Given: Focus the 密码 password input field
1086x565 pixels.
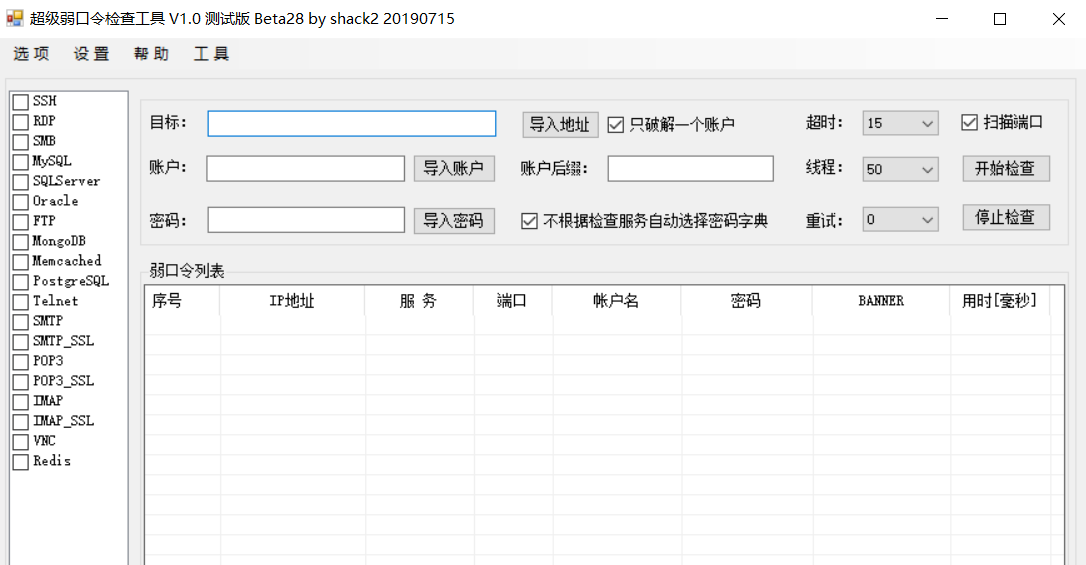Looking at the screenshot, I should click(305, 220).
